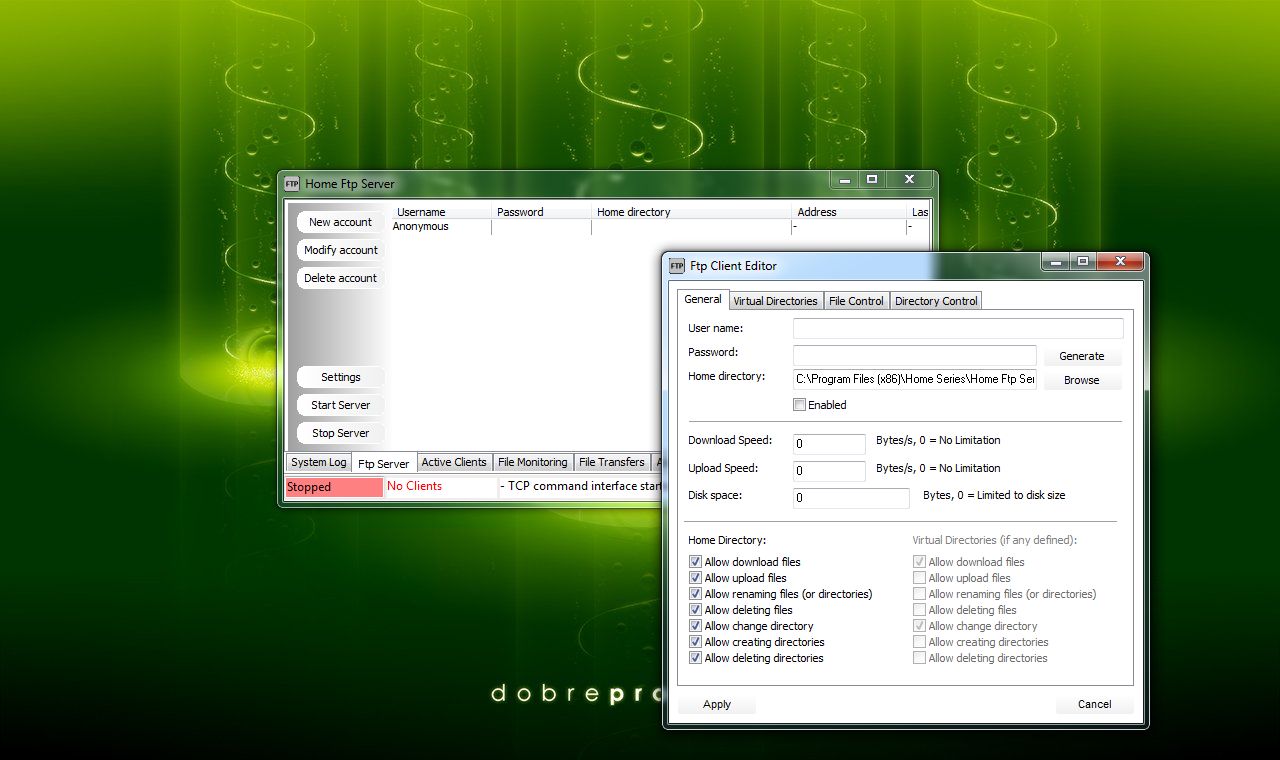Click the Modify account button
1280x760 pixels.
340,250
